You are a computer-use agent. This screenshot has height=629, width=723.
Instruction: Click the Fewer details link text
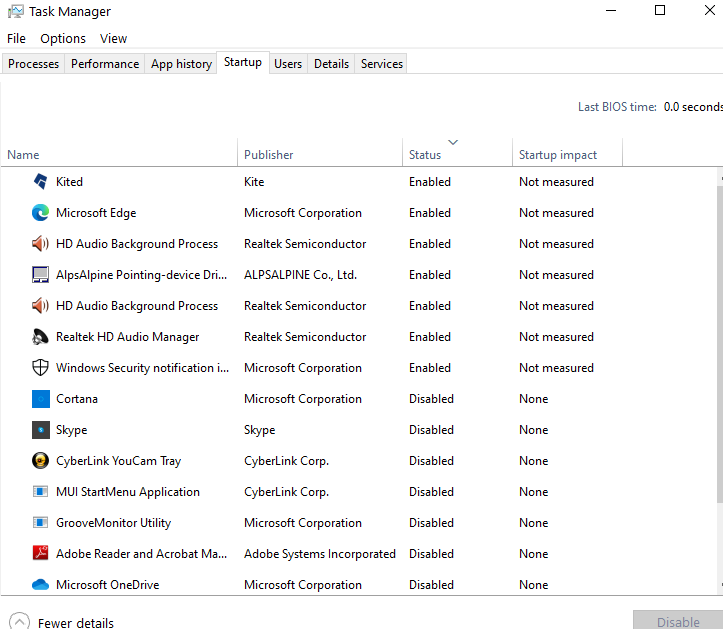click(x=76, y=623)
